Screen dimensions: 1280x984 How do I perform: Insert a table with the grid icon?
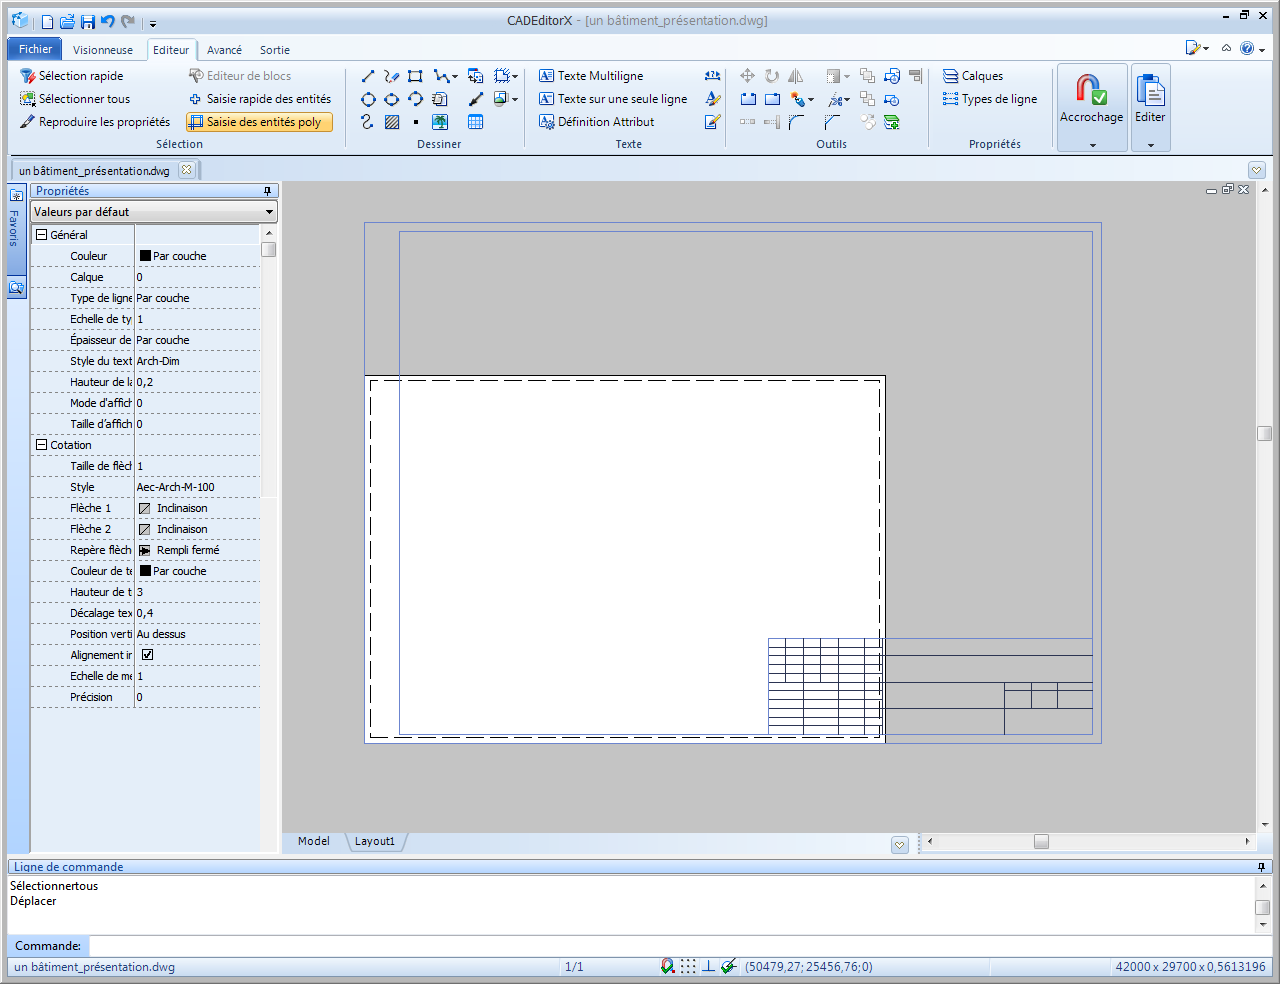coord(475,122)
